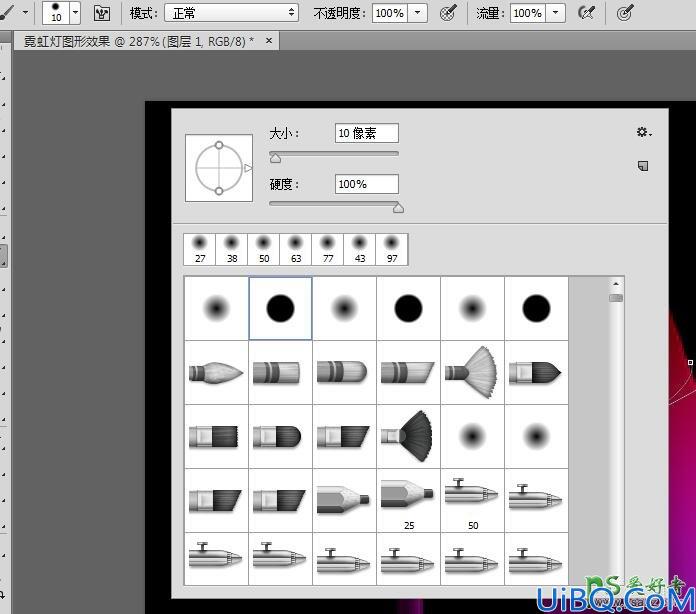
Task: Toggle pressure for size icon
Action: pos(625,13)
